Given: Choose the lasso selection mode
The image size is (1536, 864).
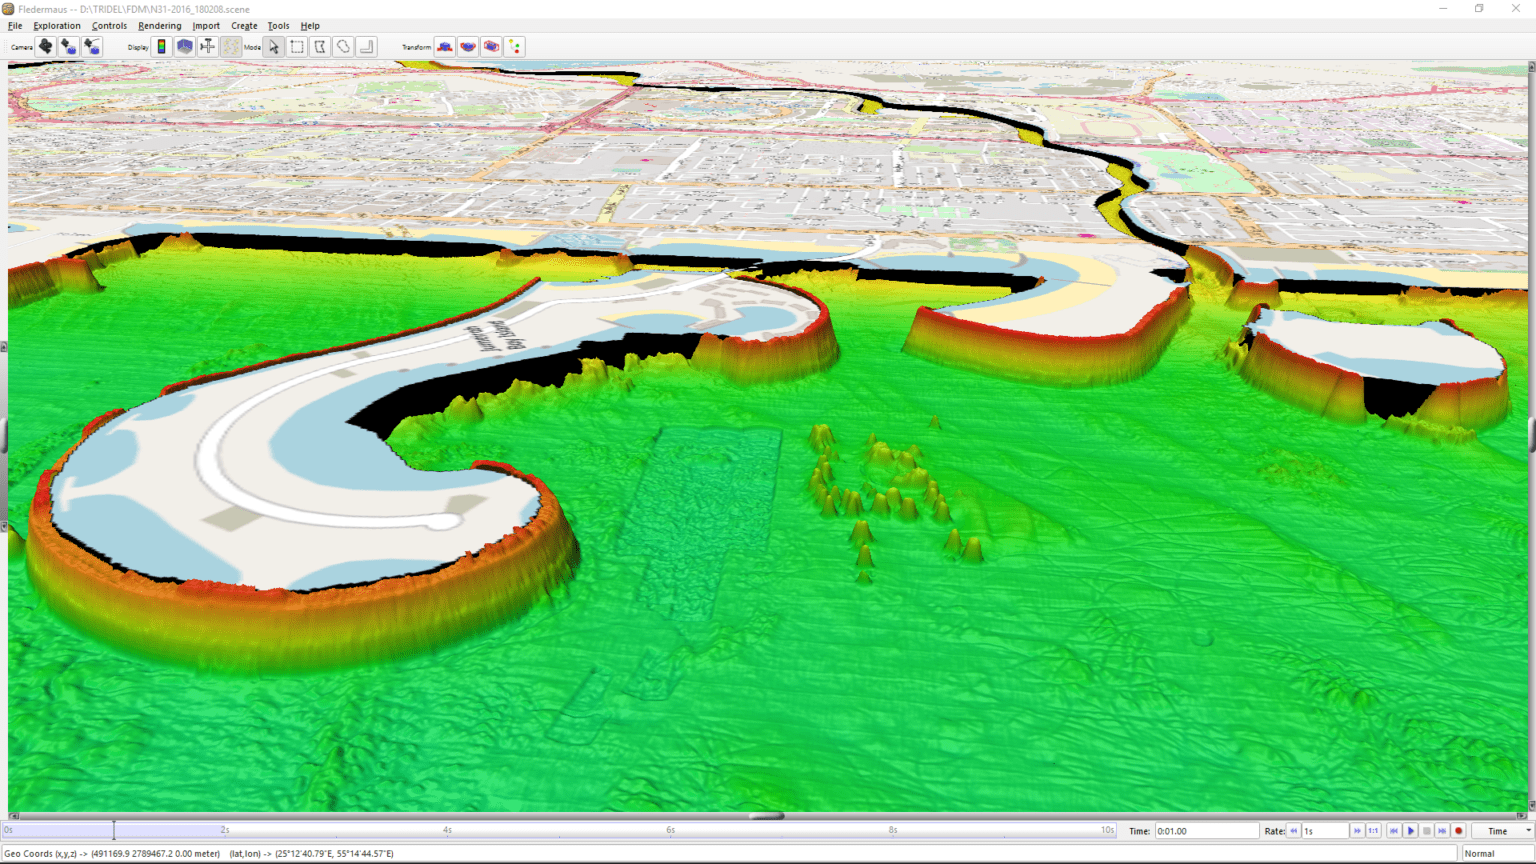Looking at the screenshot, I should (345, 46).
